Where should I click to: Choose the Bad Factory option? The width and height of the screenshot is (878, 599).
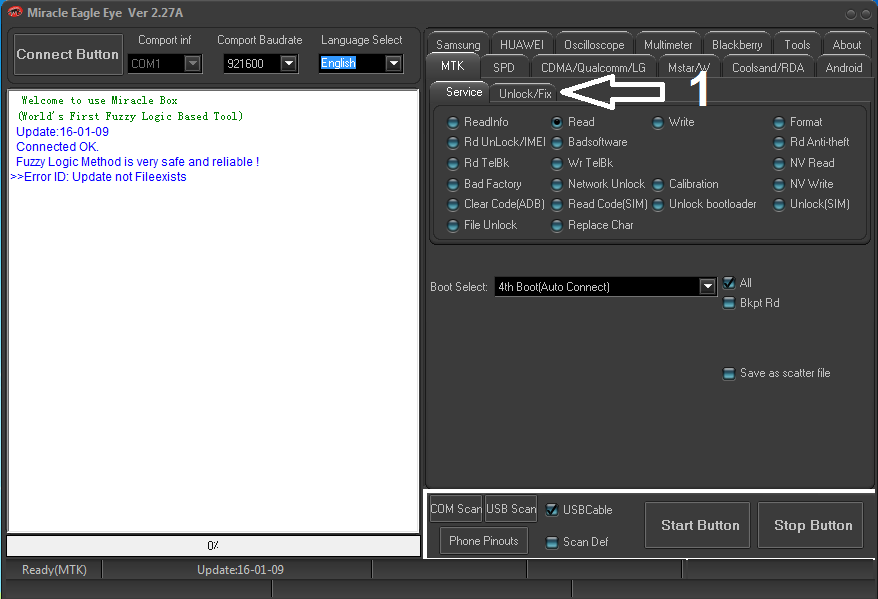[x=485, y=184]
